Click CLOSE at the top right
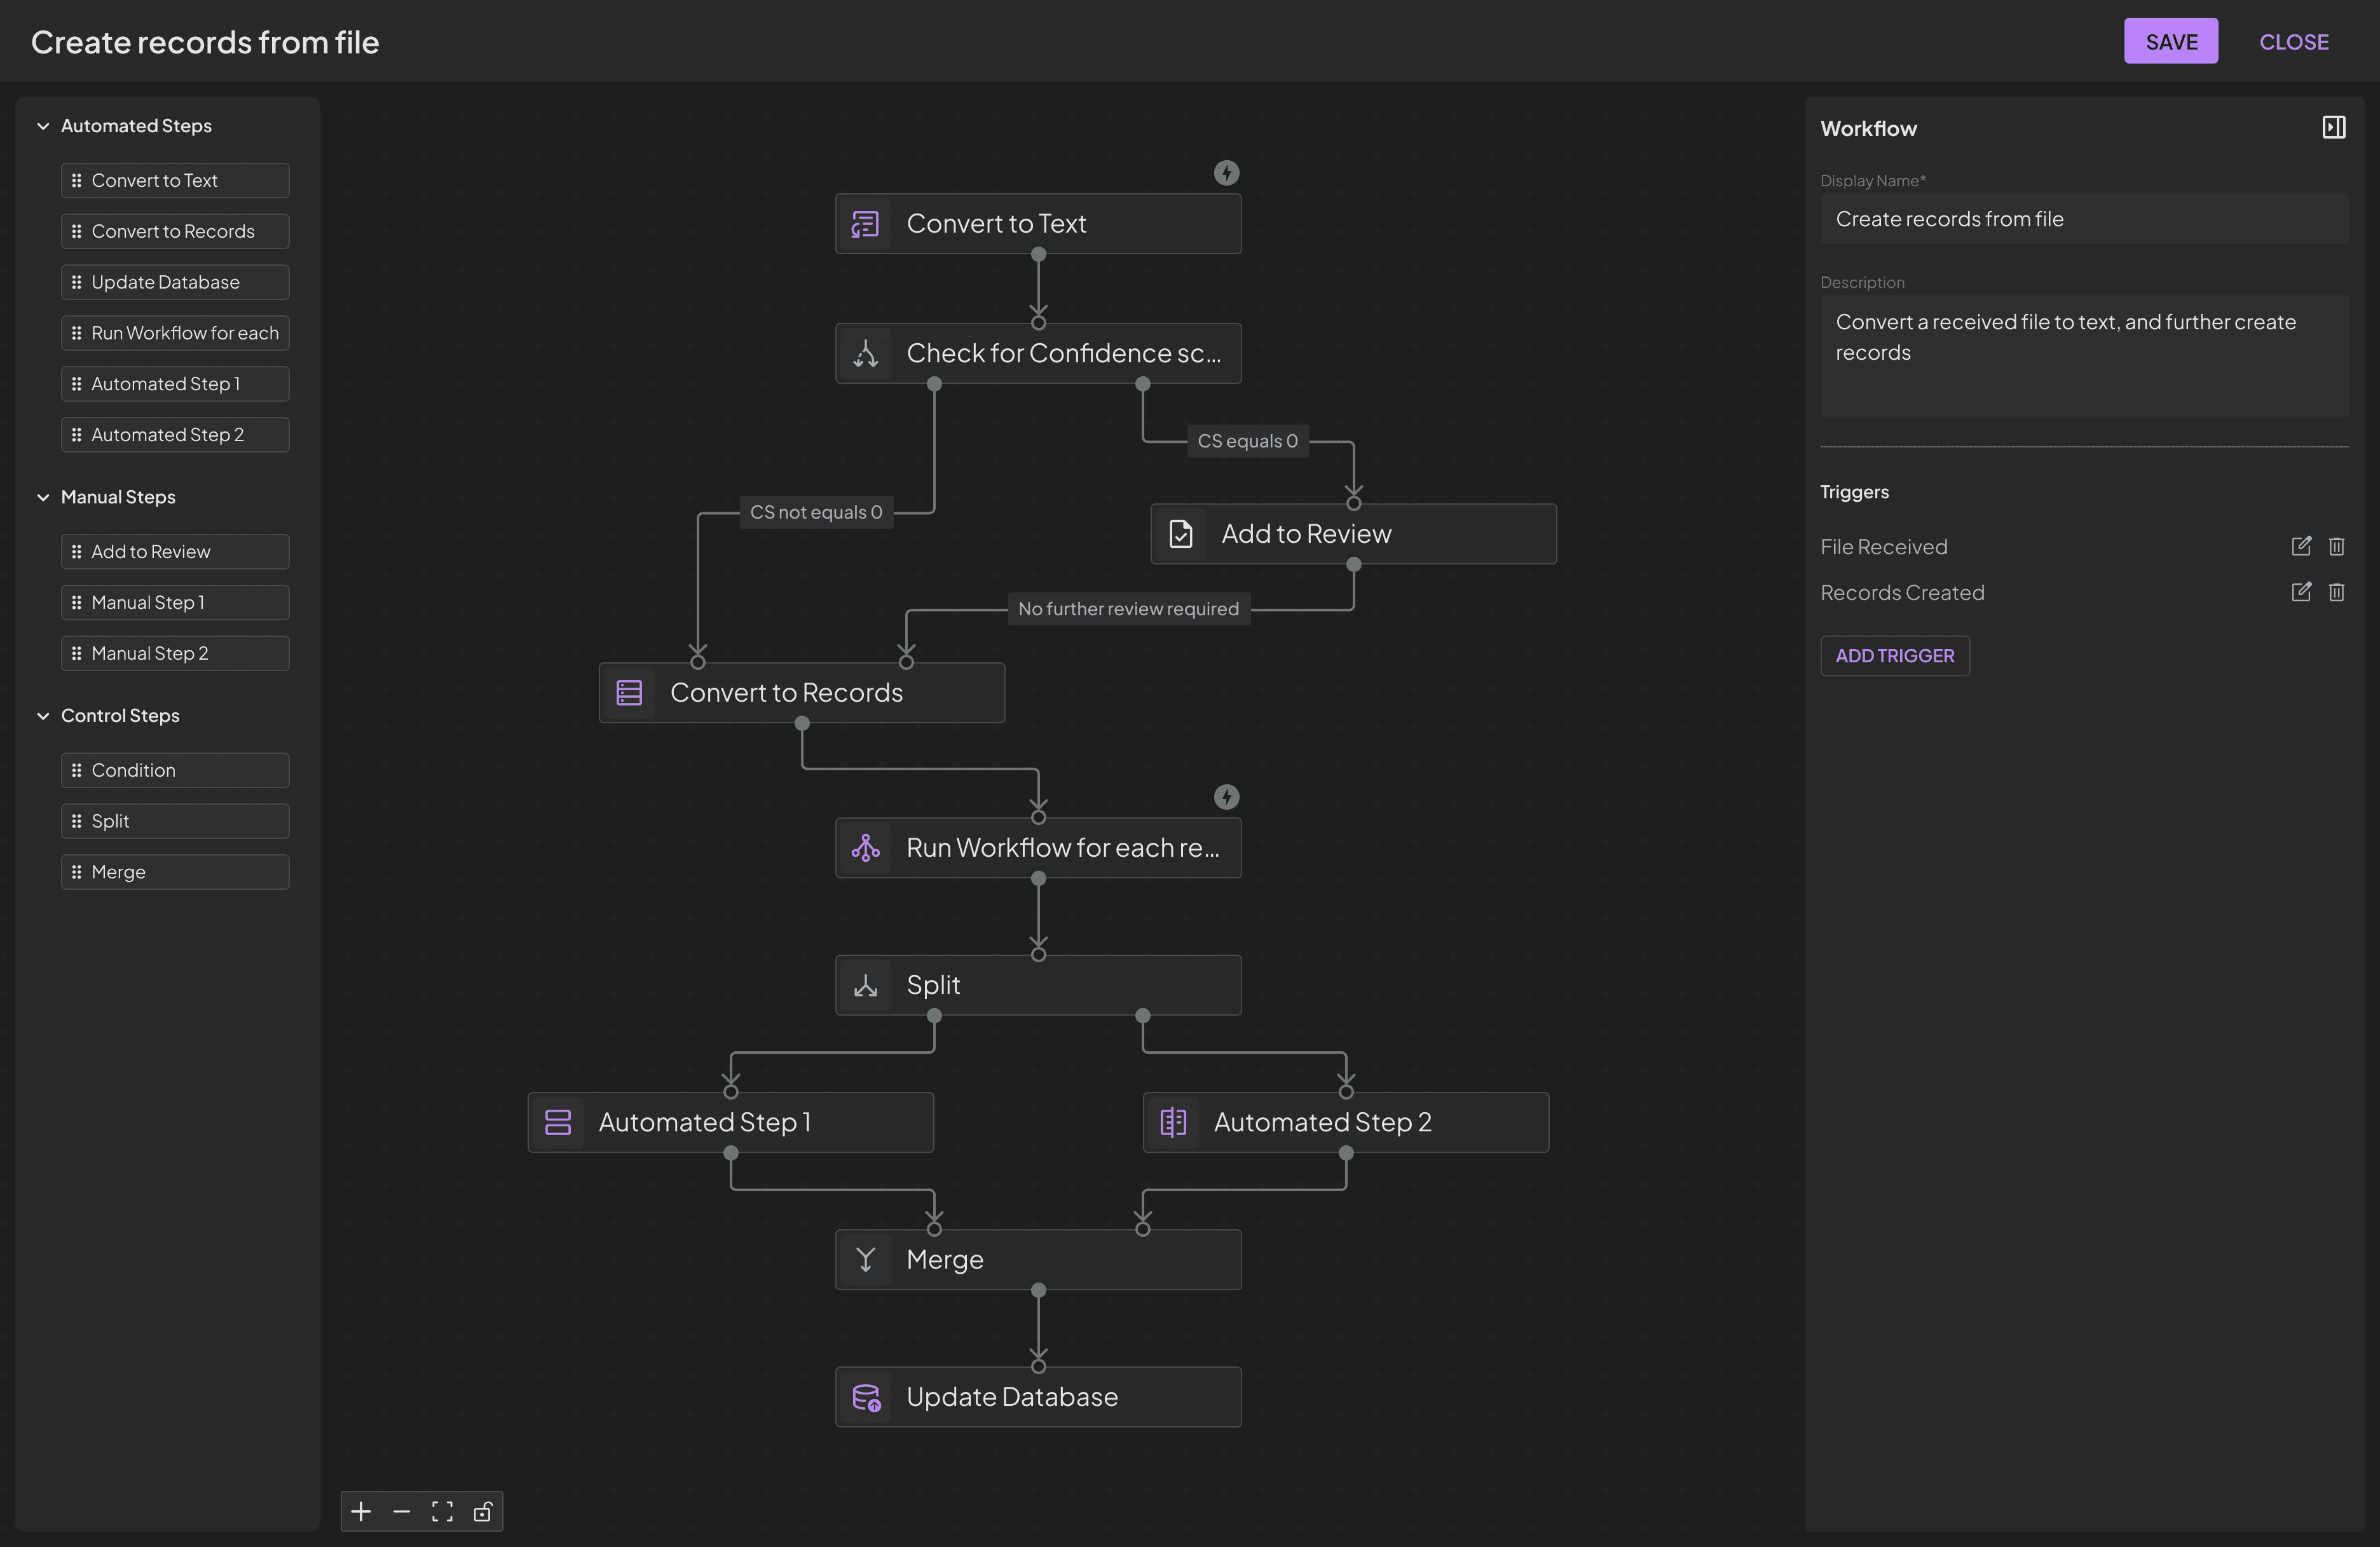Image resolution: width=2380 pixels, height=1547 pixels. [2295, 41]
